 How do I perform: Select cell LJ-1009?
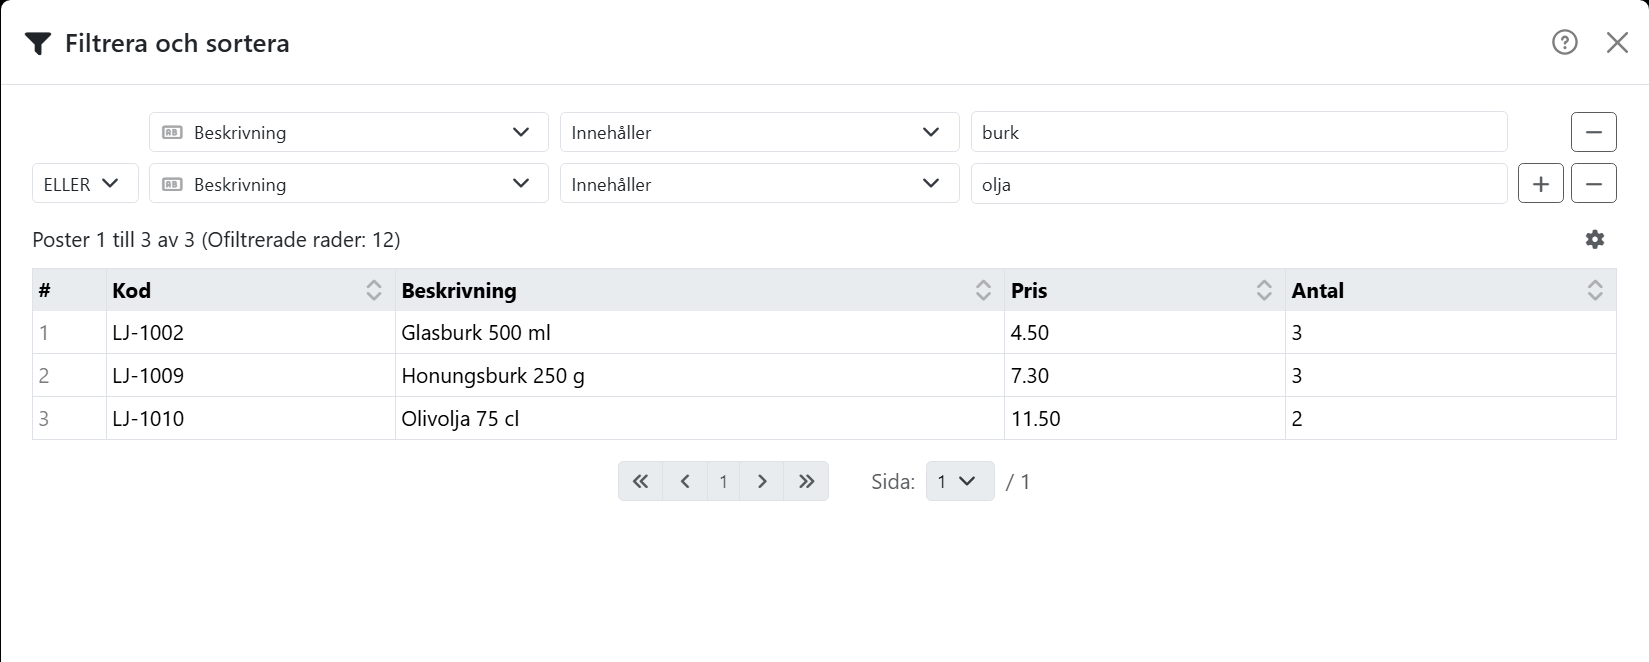coord(251,376)
